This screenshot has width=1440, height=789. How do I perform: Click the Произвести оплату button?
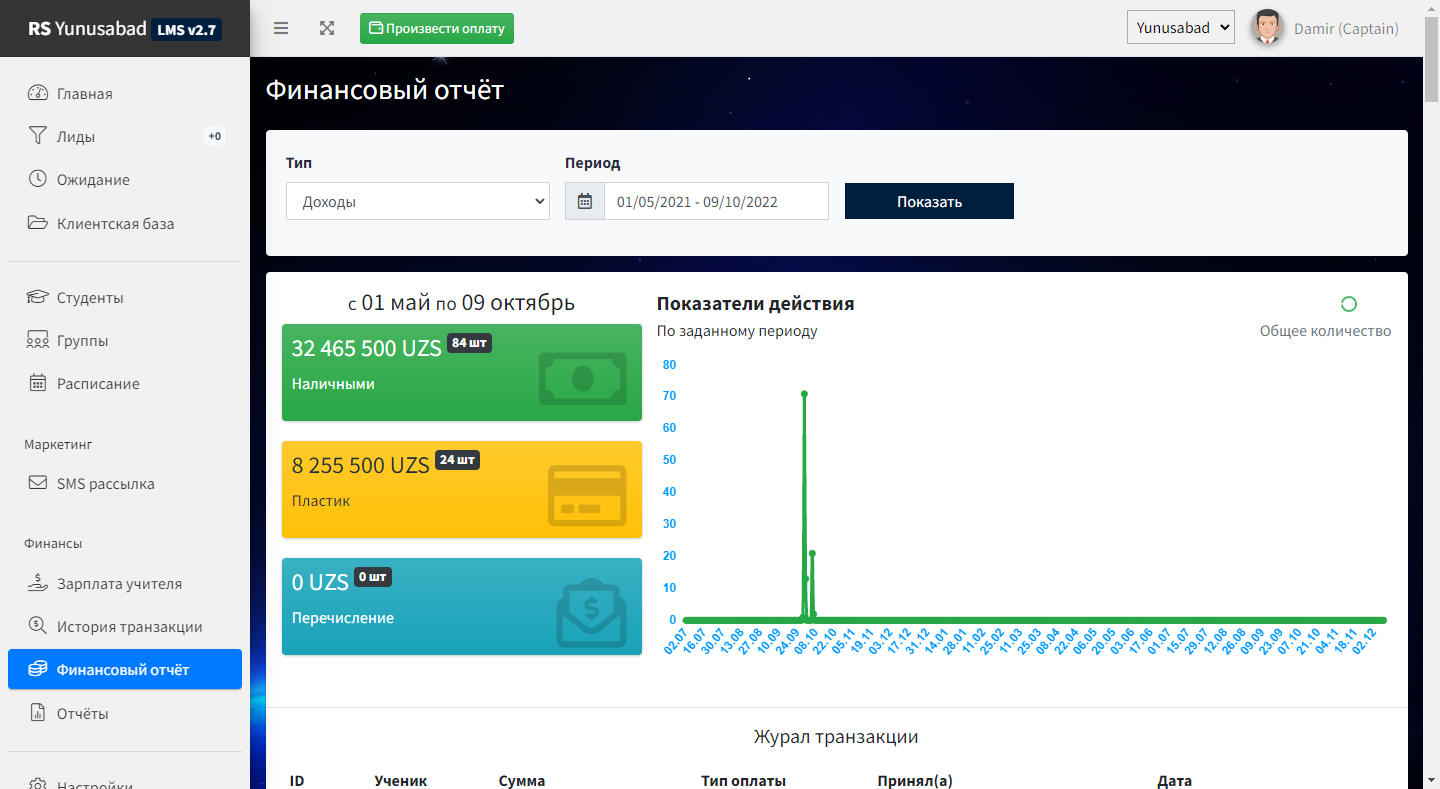437,28
